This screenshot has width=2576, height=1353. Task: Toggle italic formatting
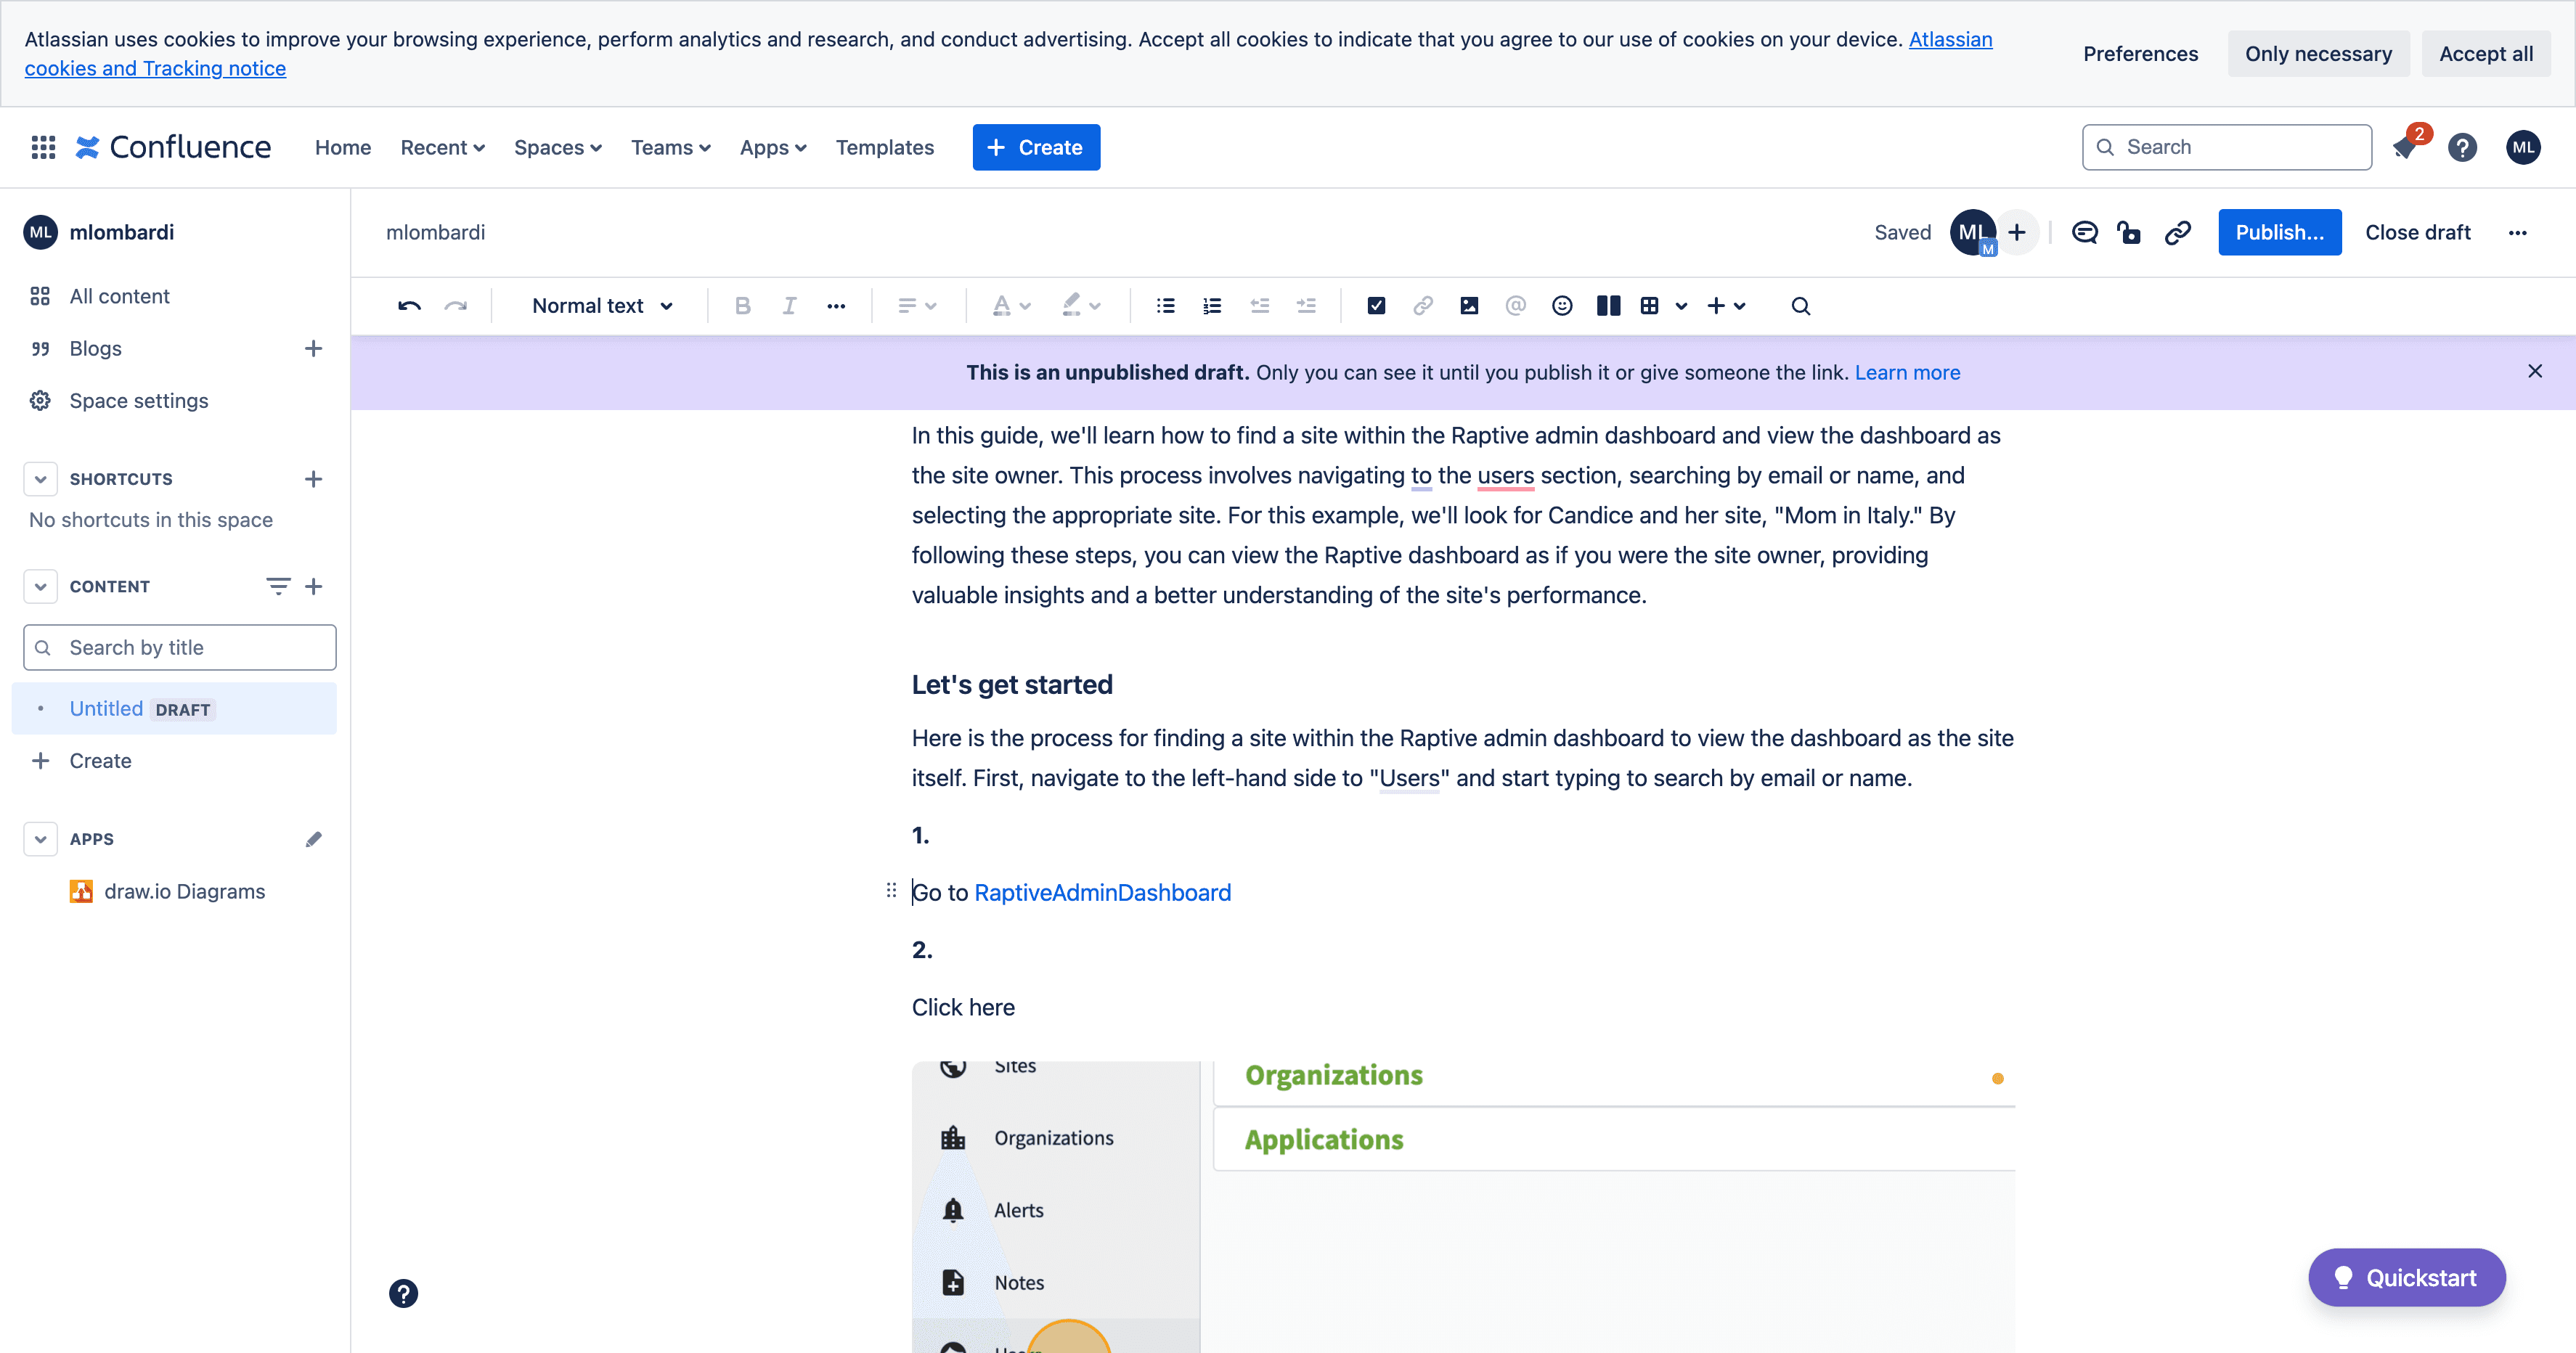(789, 306)
